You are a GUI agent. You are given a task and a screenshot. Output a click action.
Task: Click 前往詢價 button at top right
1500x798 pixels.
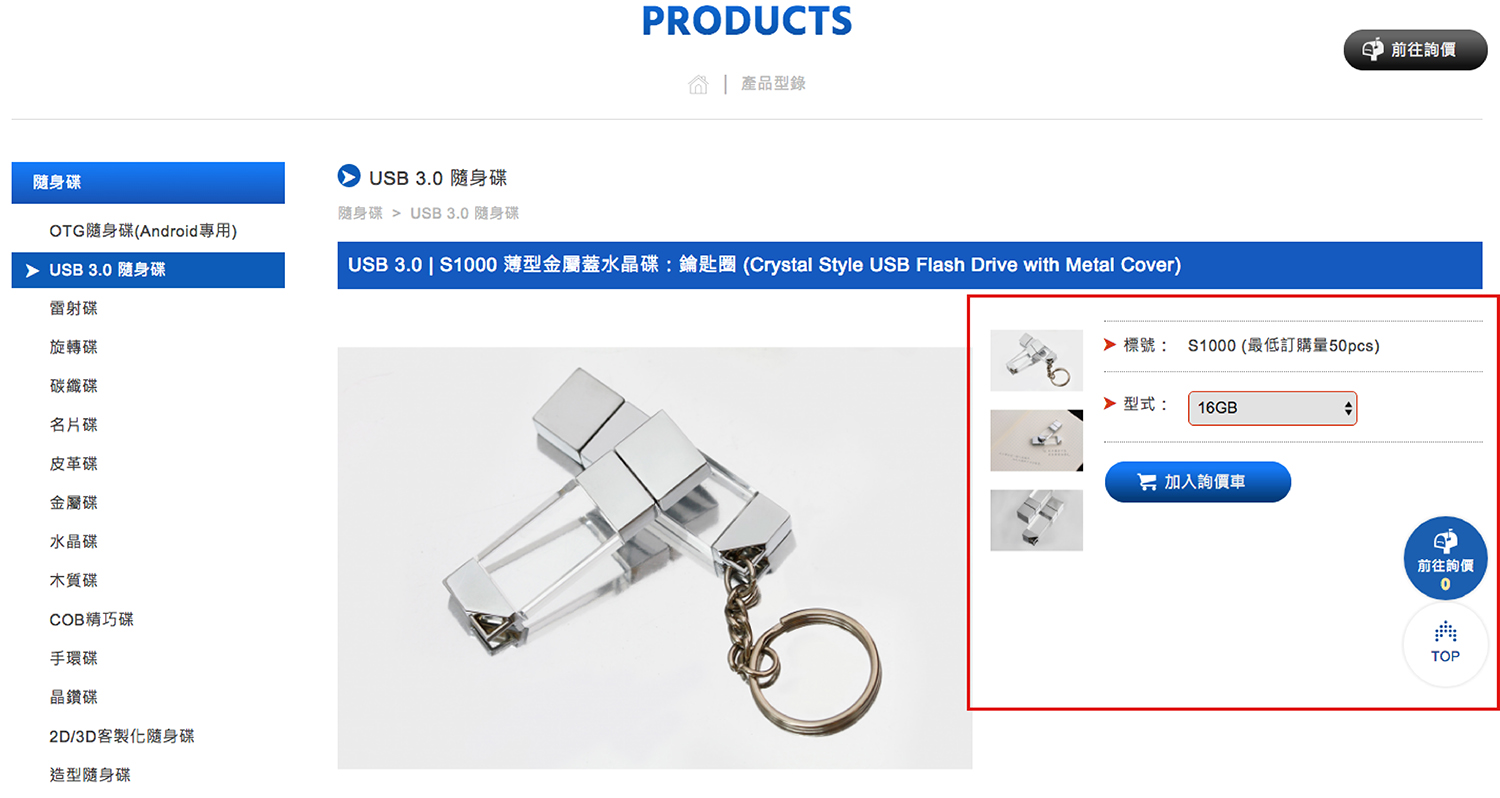click(x=1415, y=50)
